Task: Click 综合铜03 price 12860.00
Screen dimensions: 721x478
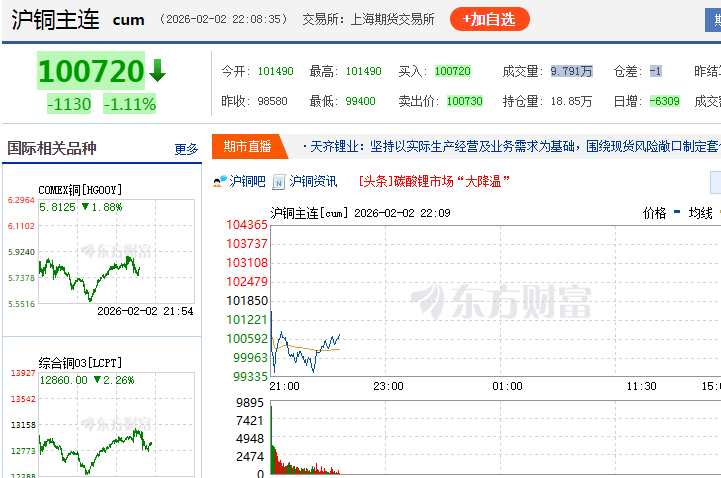Action: point(63,380)
